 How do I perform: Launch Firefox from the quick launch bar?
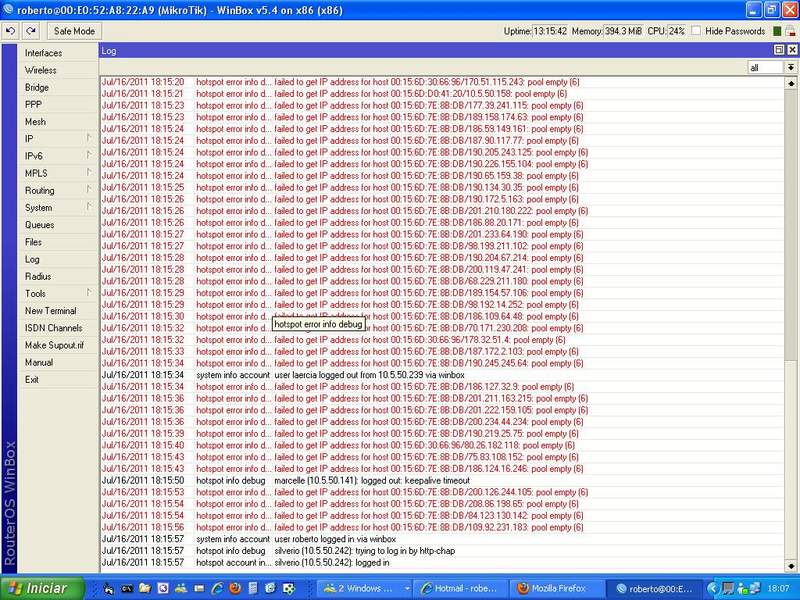coord(235,588)
